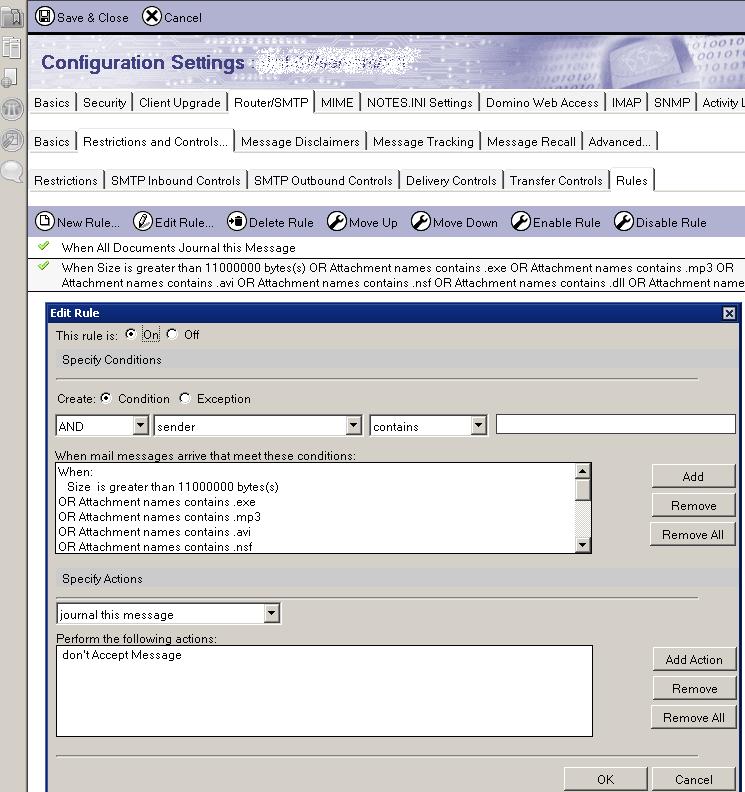Screen dimensions: 745x792
Task: Select Create Exception radio button
Action: [x=185, y=398]
